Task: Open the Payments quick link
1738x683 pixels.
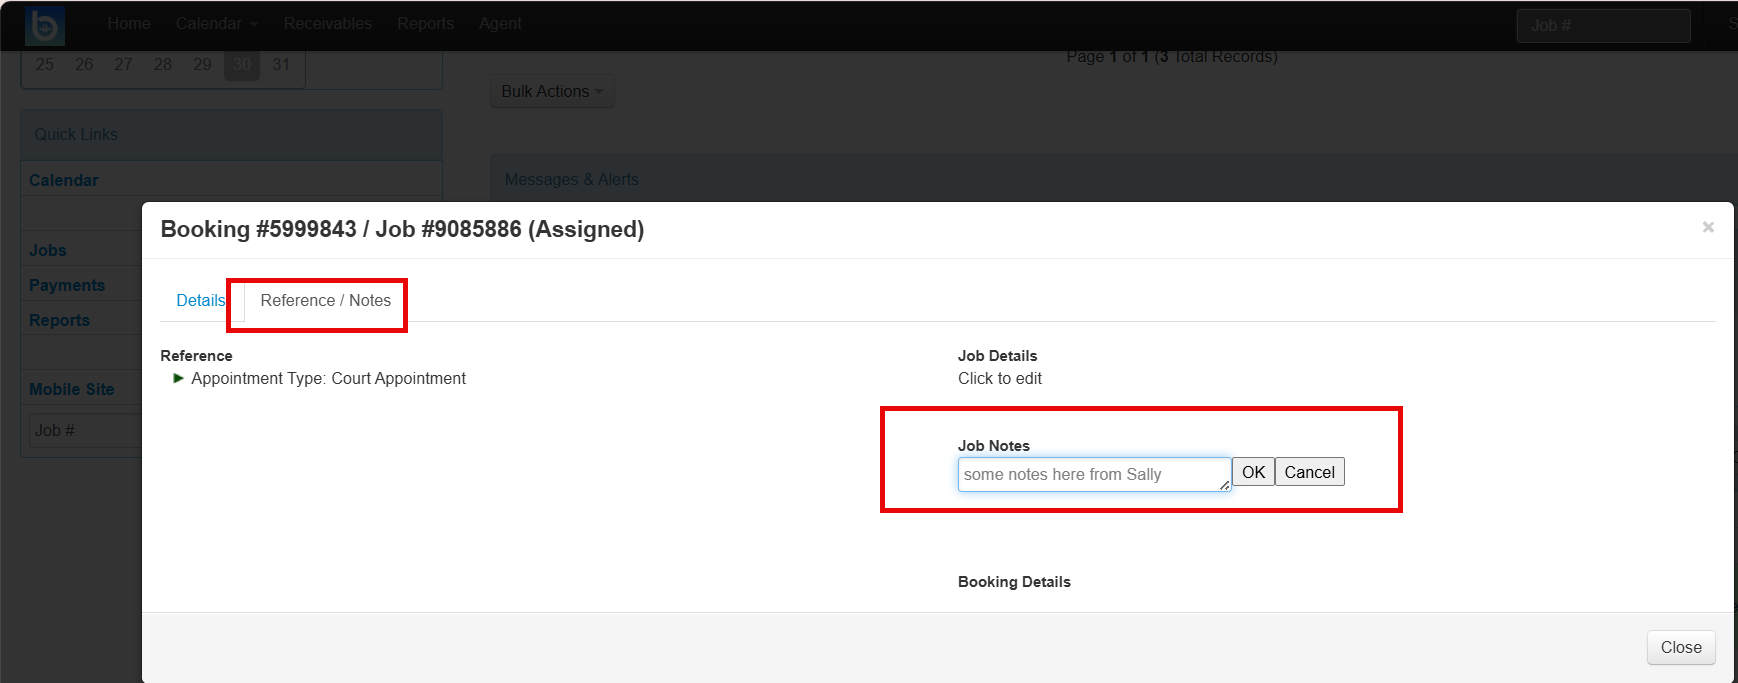Action: (67, 285)
